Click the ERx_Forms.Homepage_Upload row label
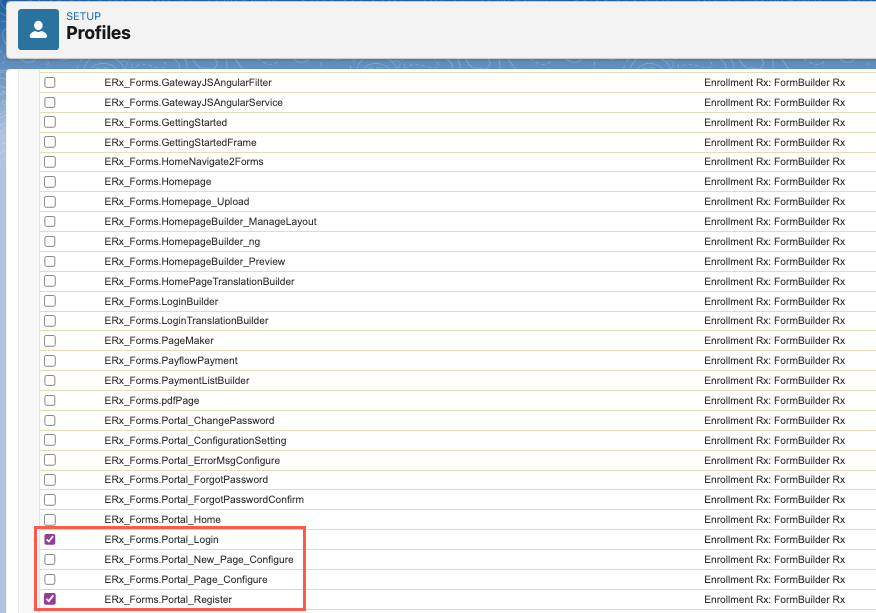Viewport: 876px width, 613px height. (176, 202)
